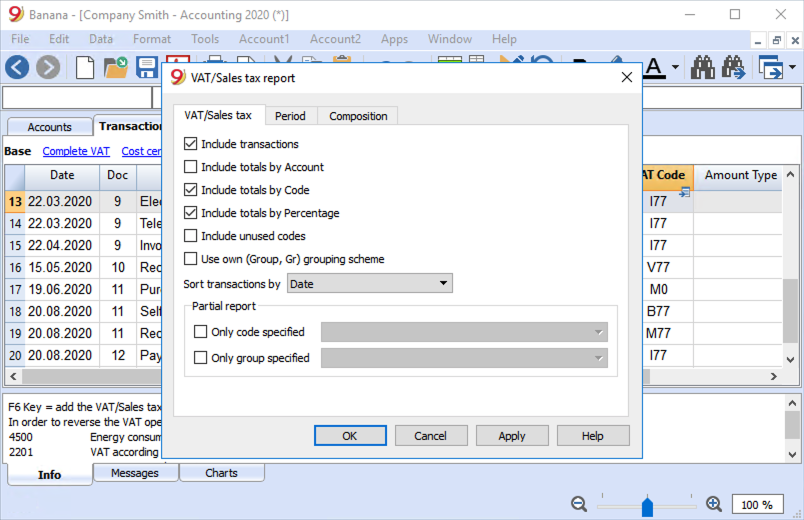Expand the go-to window toolbar dropdown arrow
The width and height of the screenshot is (804, 520).
[x=792, y=67]
